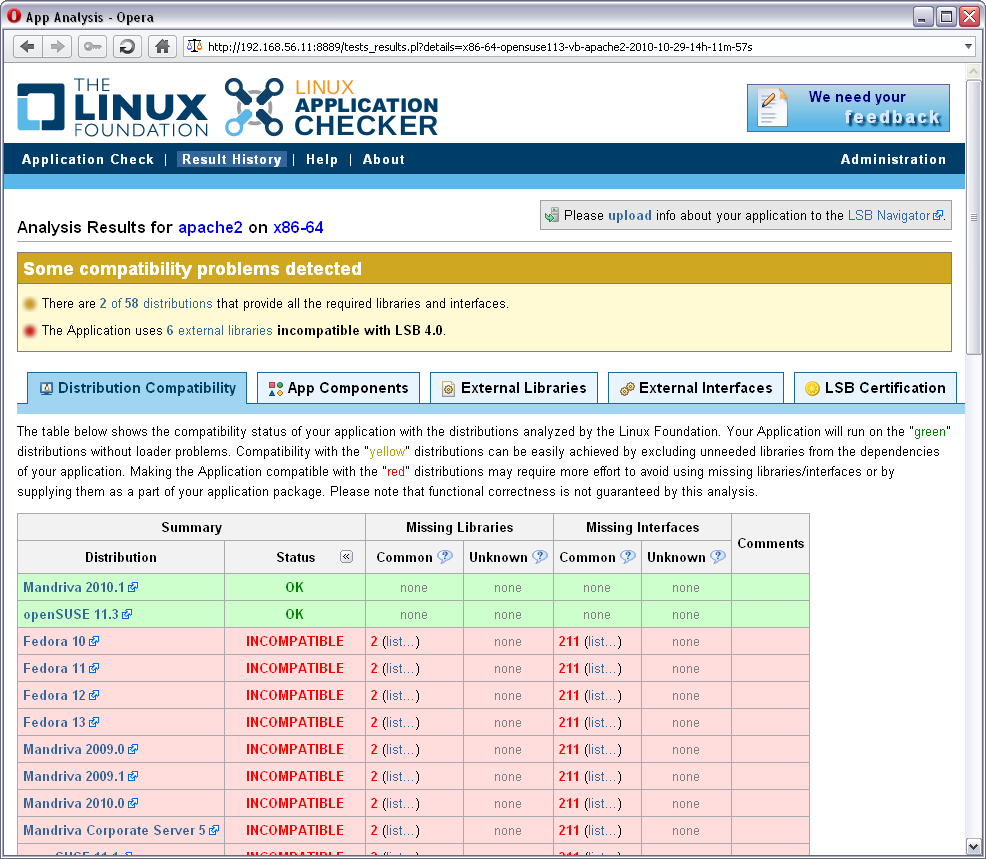This screenshot has width=986, height=859.
Task: Open the 'We need your feedback' banner
Action: 848,108
